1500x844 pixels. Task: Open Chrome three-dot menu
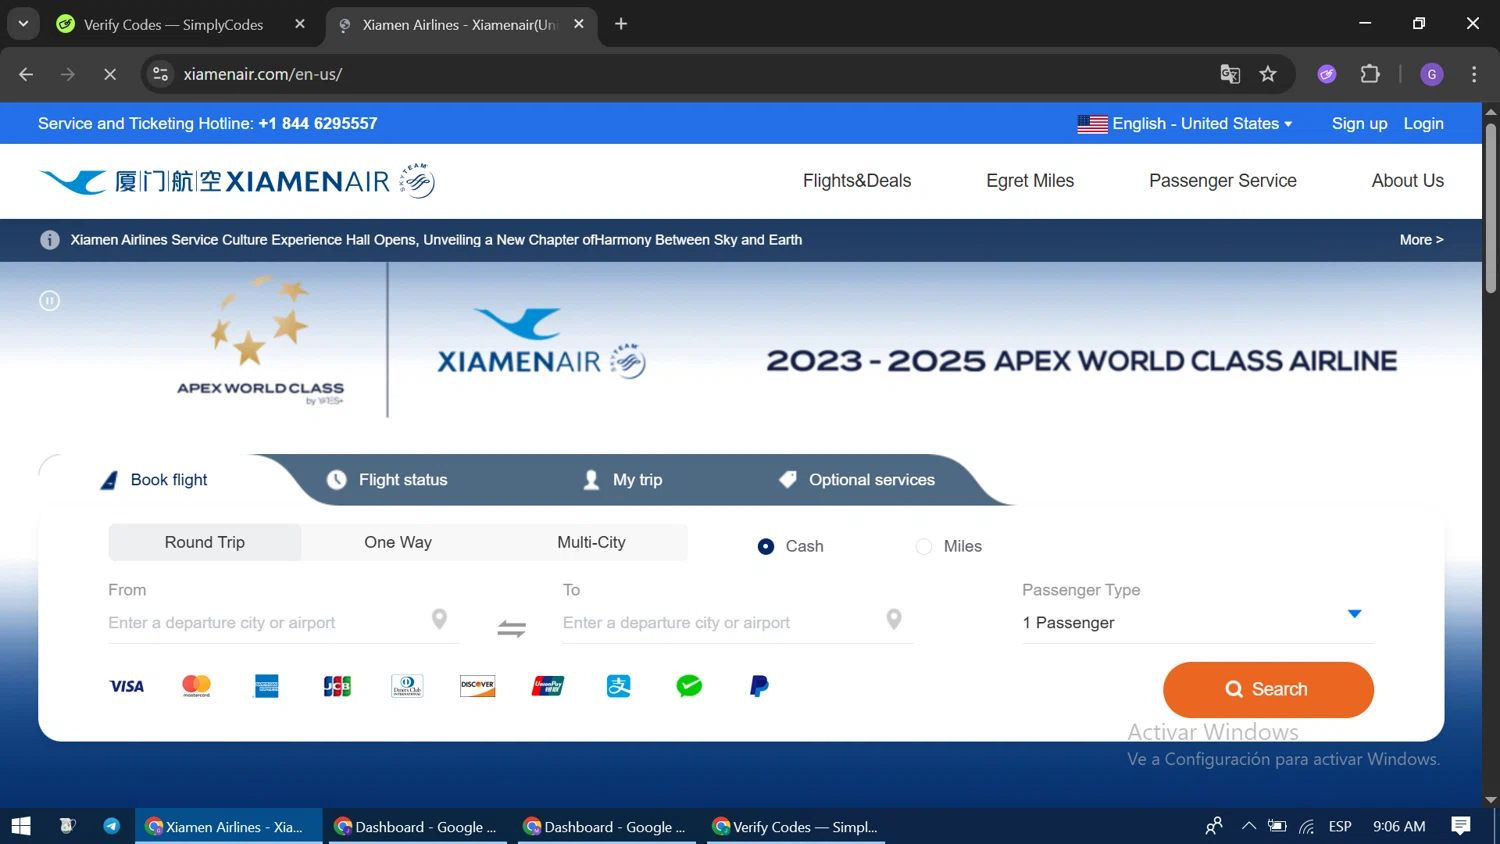click(x=1474, y=74)
